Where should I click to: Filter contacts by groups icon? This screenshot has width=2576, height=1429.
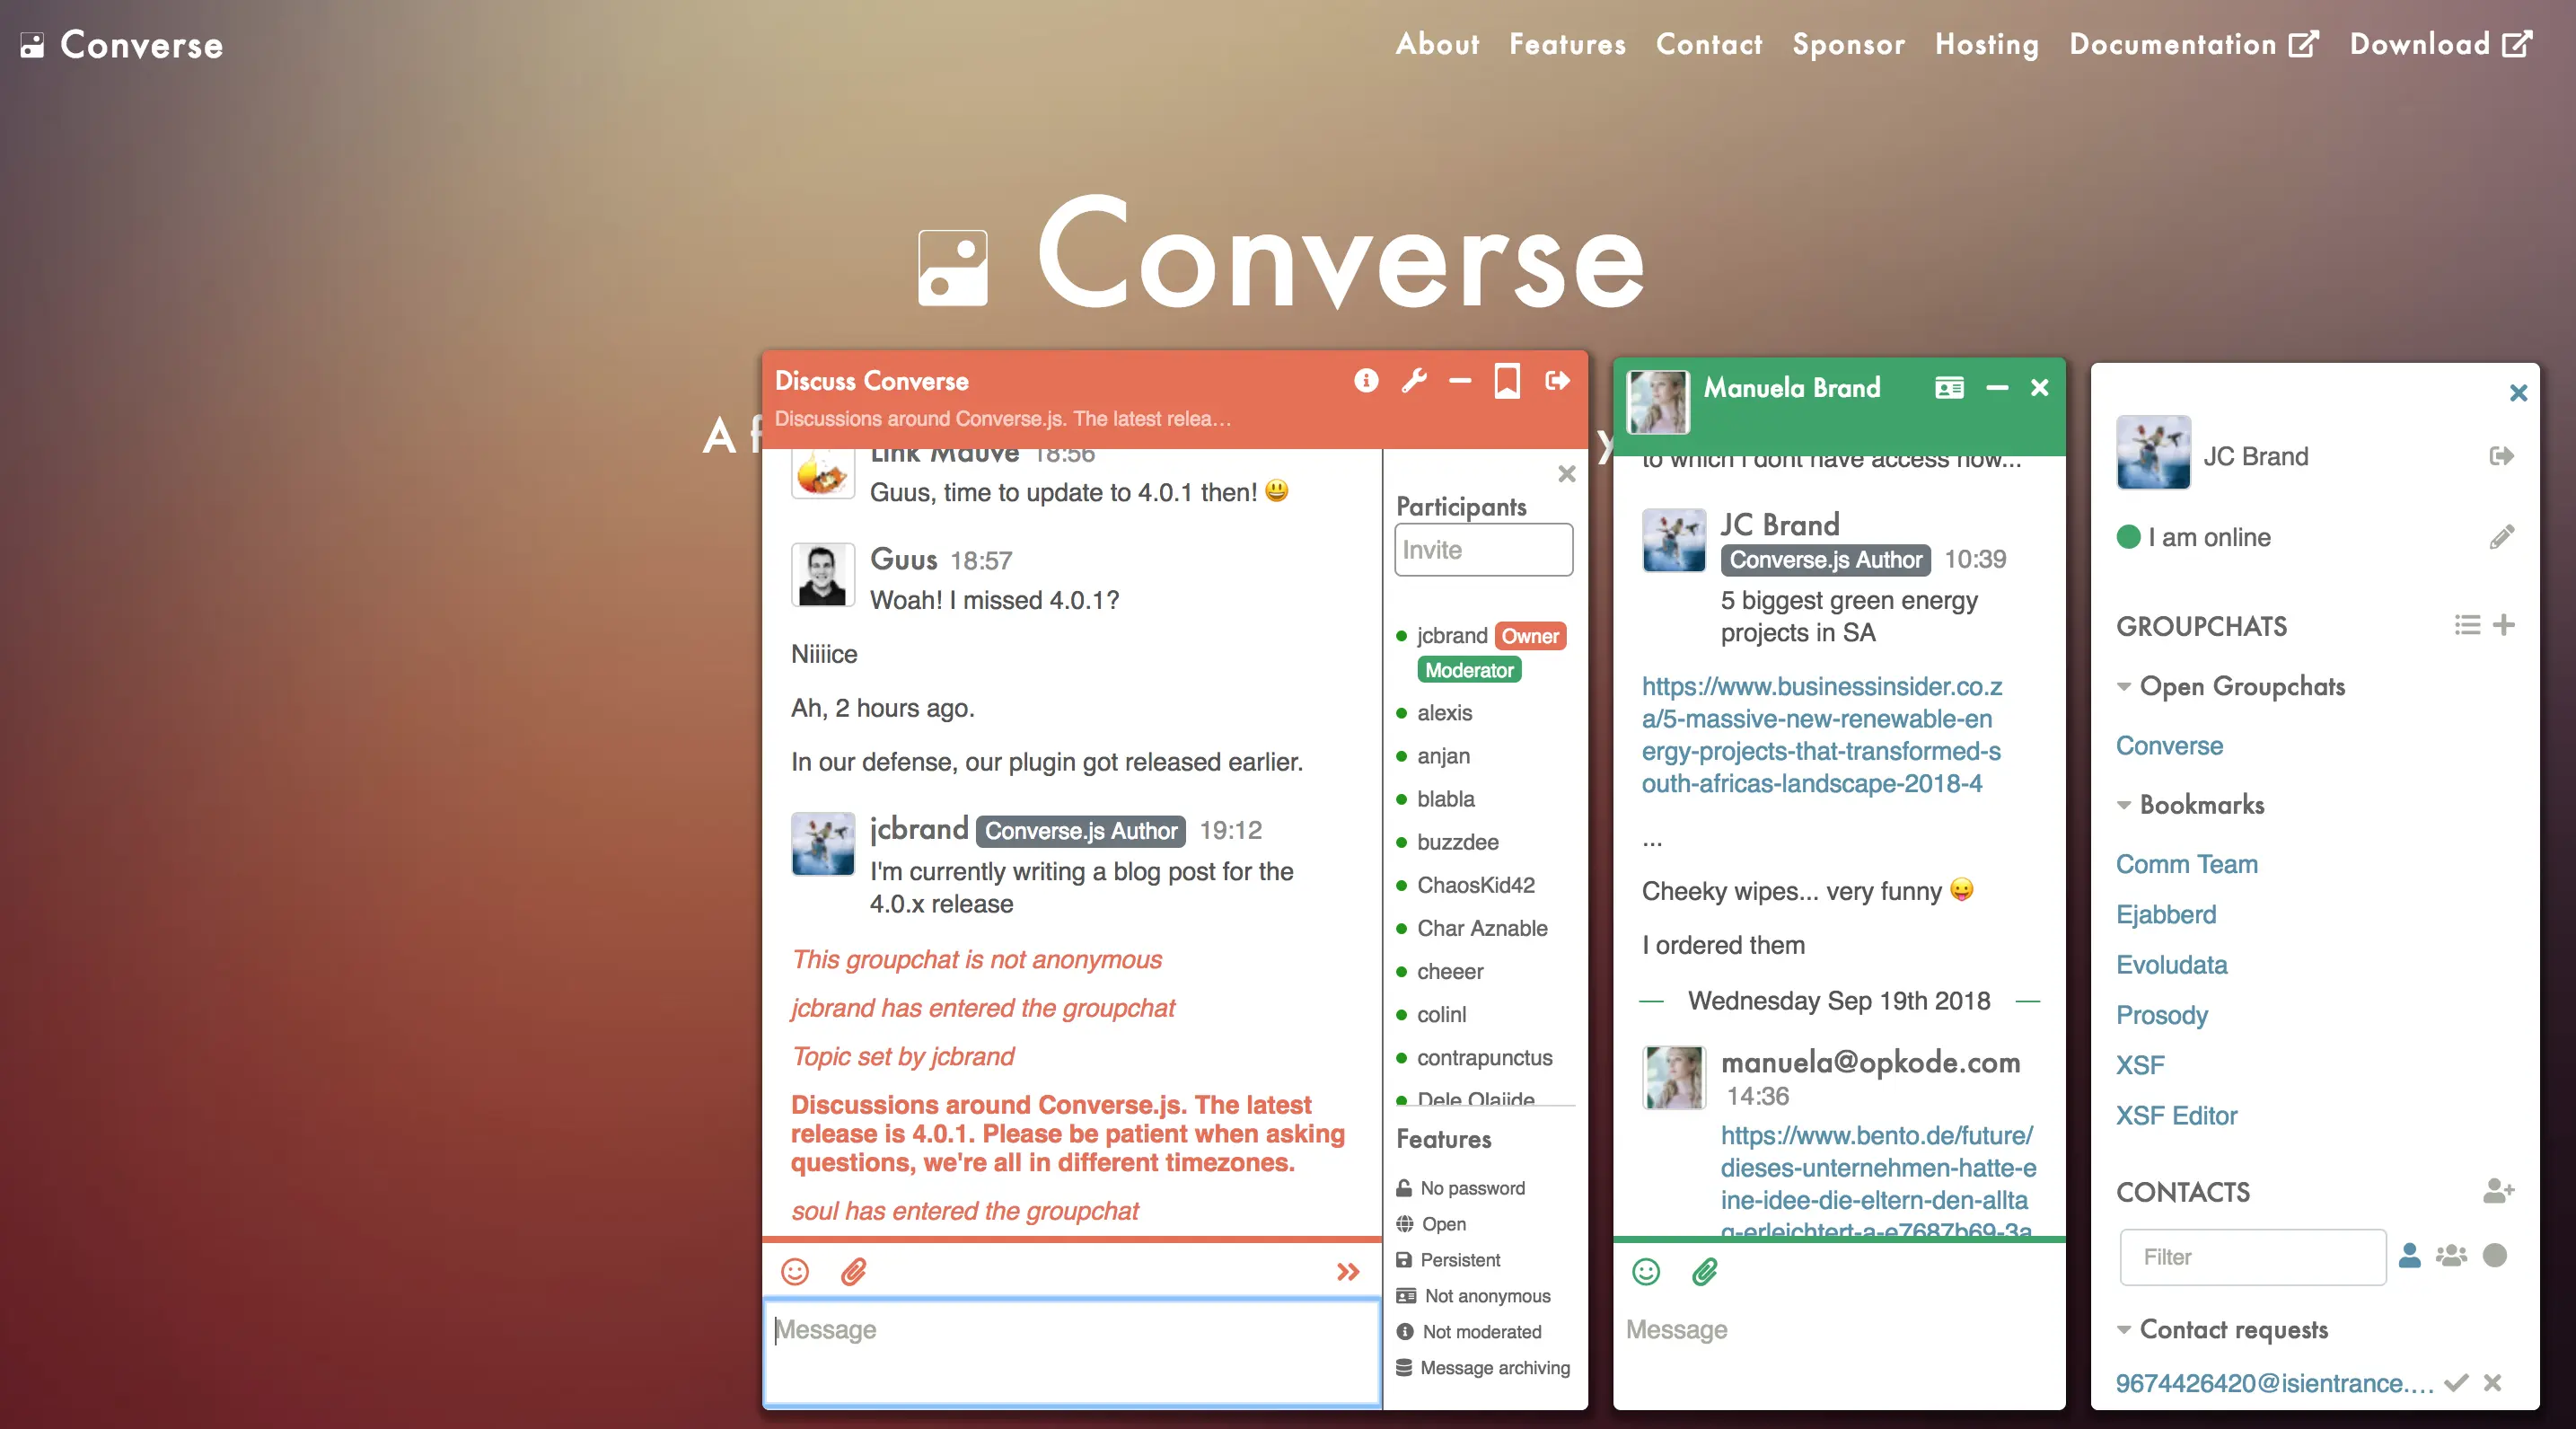click(2451, 1255)
